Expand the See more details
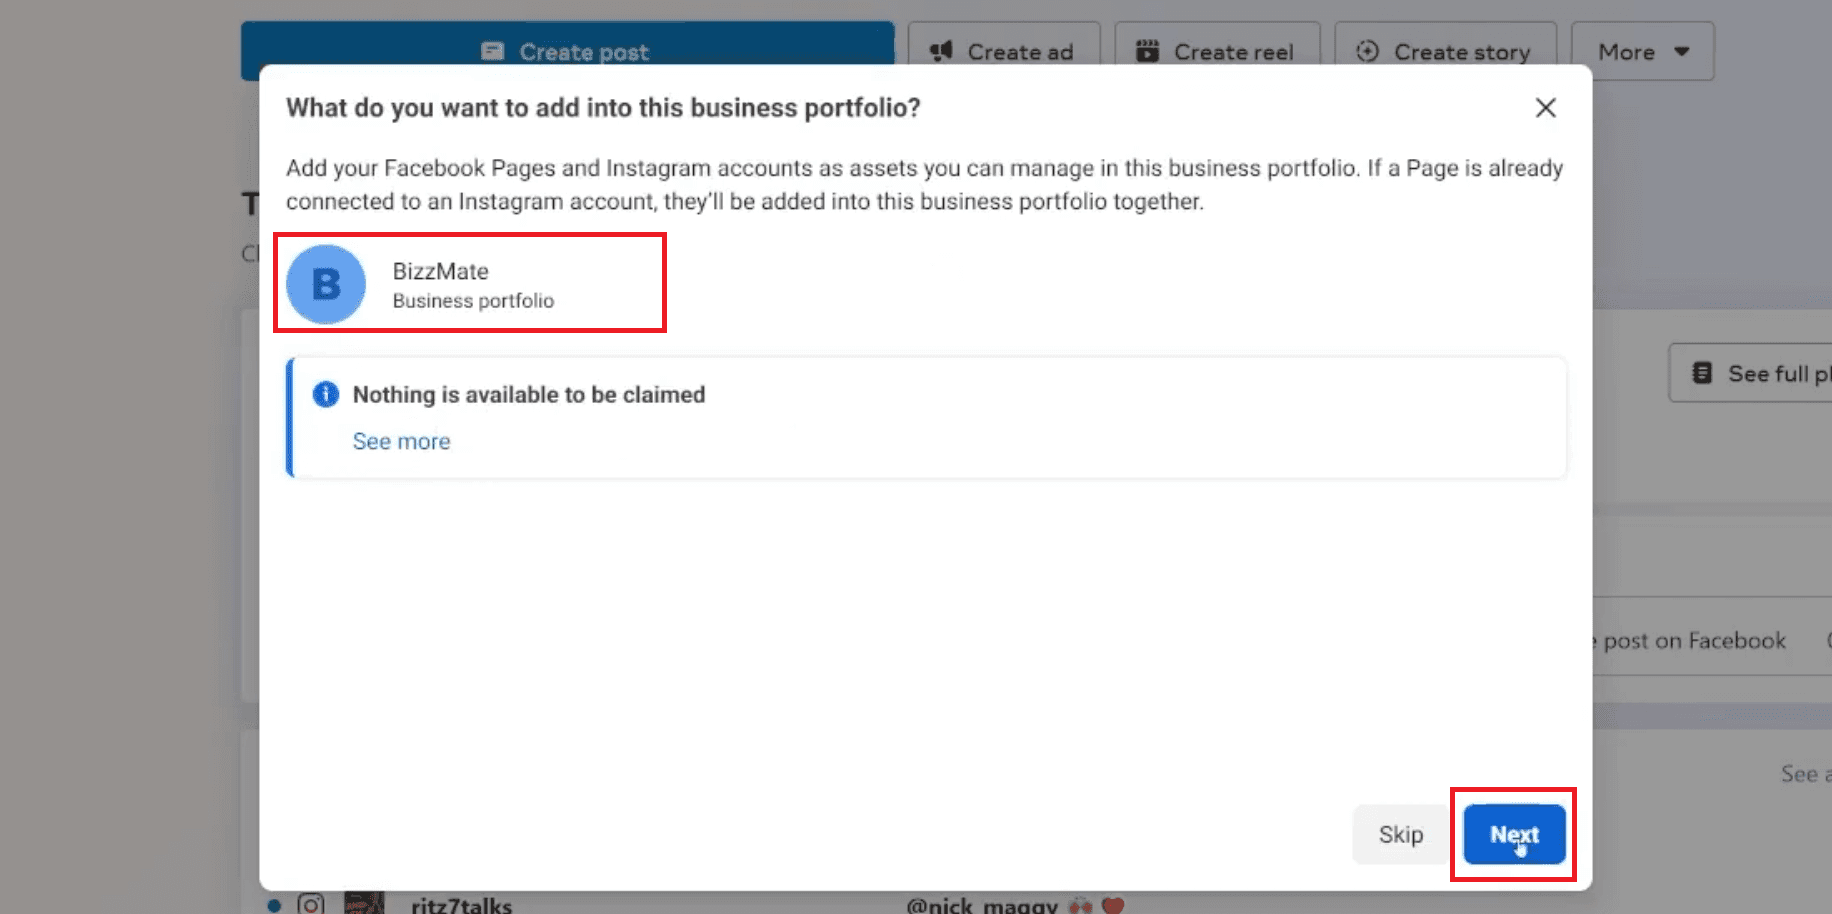The image size is (1832, 914). tap(401, 441)
